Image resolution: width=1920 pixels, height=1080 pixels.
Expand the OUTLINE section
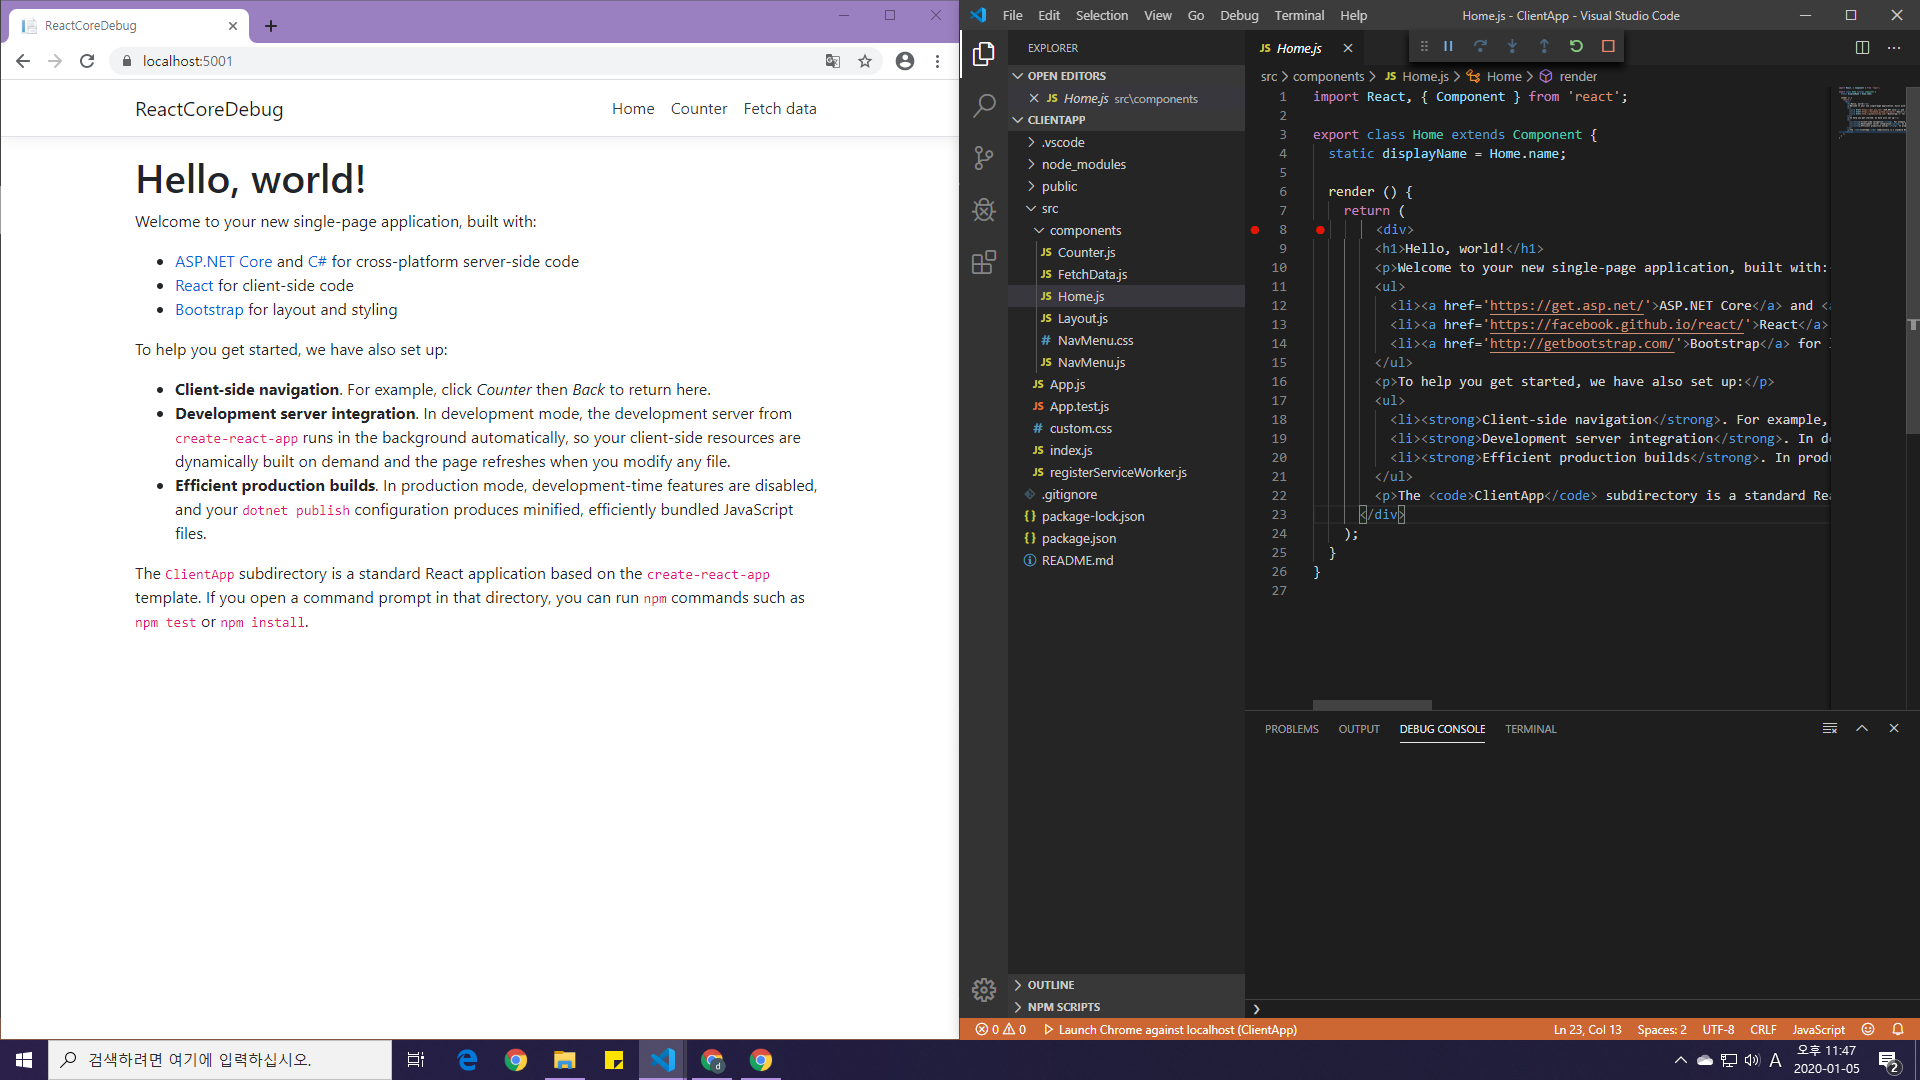(1050, 985)
